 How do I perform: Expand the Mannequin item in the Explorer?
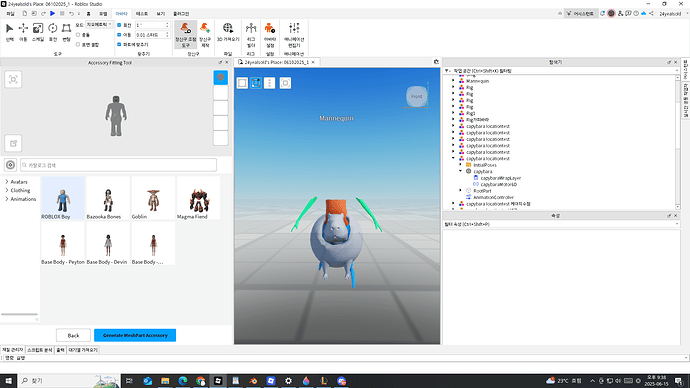(x=453, y=81)
